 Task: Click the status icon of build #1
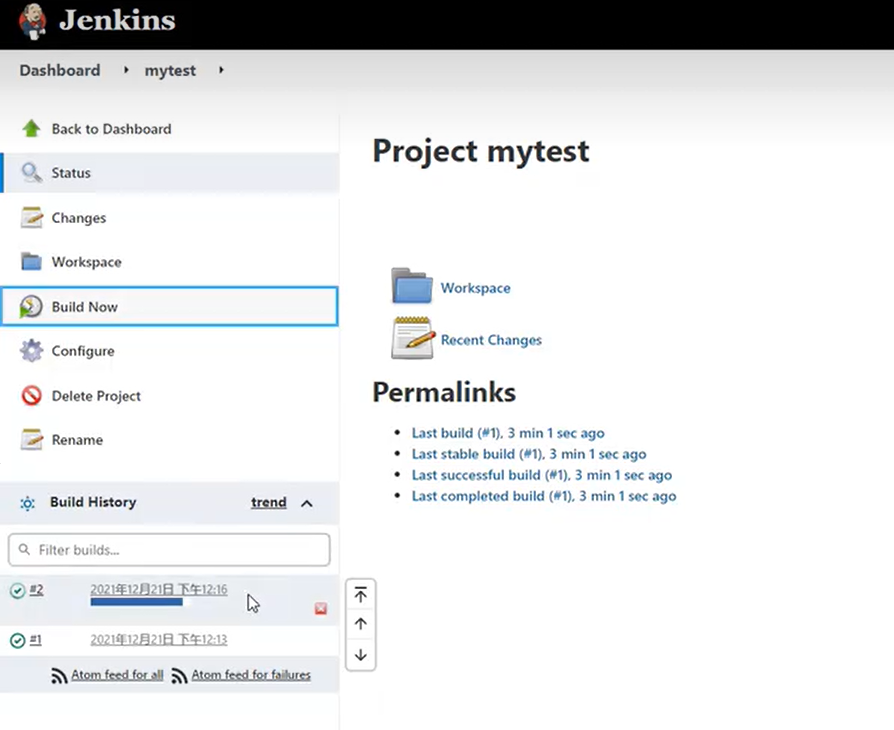(x=18, y=640)
